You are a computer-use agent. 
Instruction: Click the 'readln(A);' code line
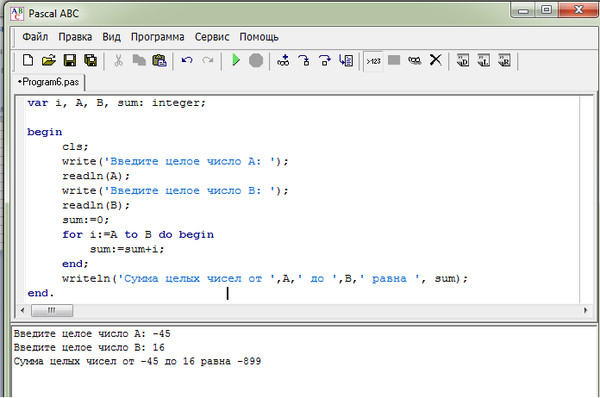click(96, 176)
